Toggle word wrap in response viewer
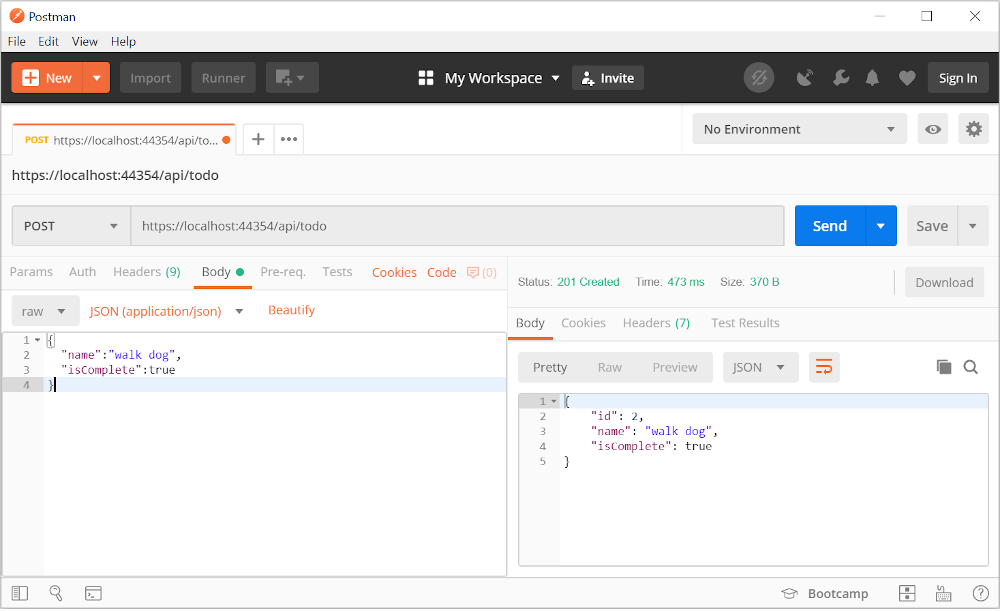This screenshot has width=1002, height=611. pyautogui.click(x=824, y=367)
